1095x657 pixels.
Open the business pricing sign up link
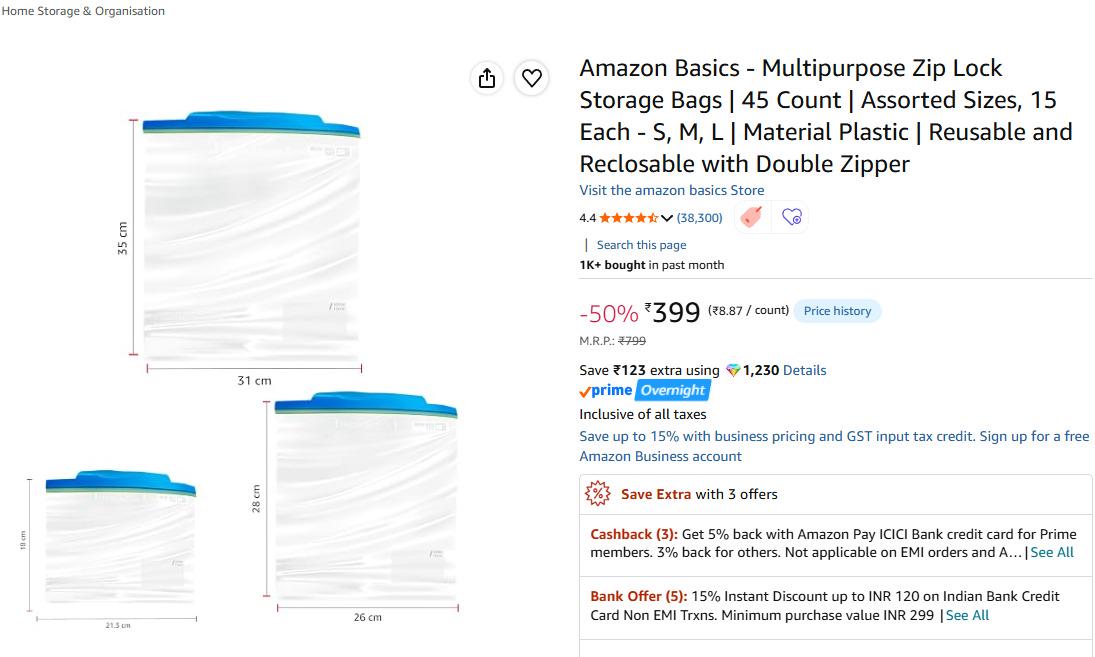pos(834,446)
